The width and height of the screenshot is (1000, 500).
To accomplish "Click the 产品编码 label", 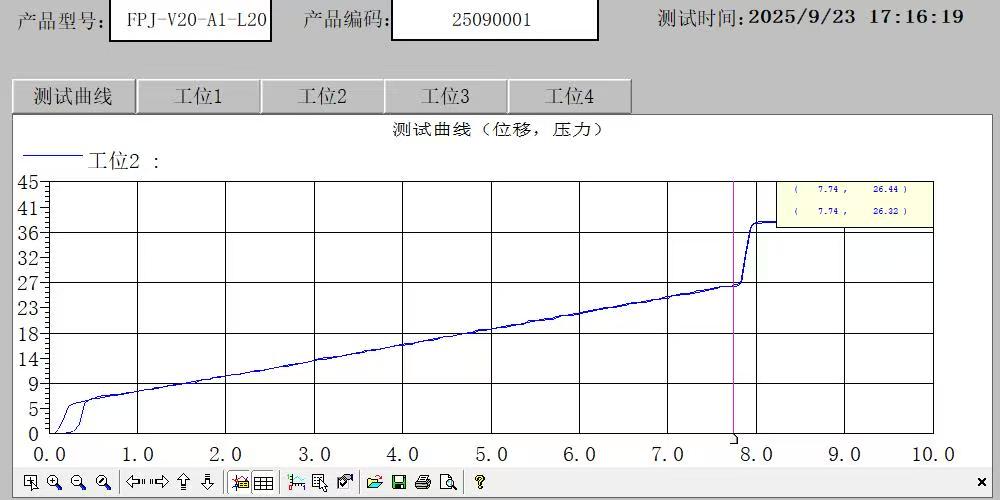I will click(346, 20).
